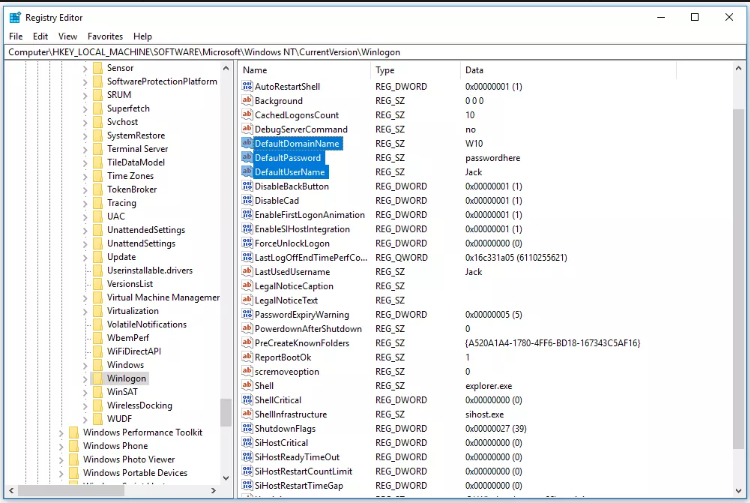
Task: Click the tree horizontal scrollbar right arrow
Action: (x=213, y=490)
